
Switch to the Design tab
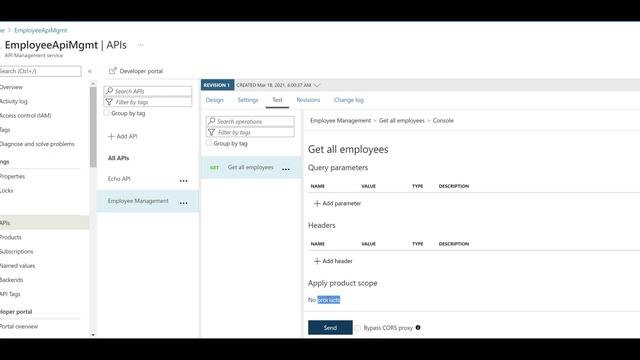click(215, 100)
